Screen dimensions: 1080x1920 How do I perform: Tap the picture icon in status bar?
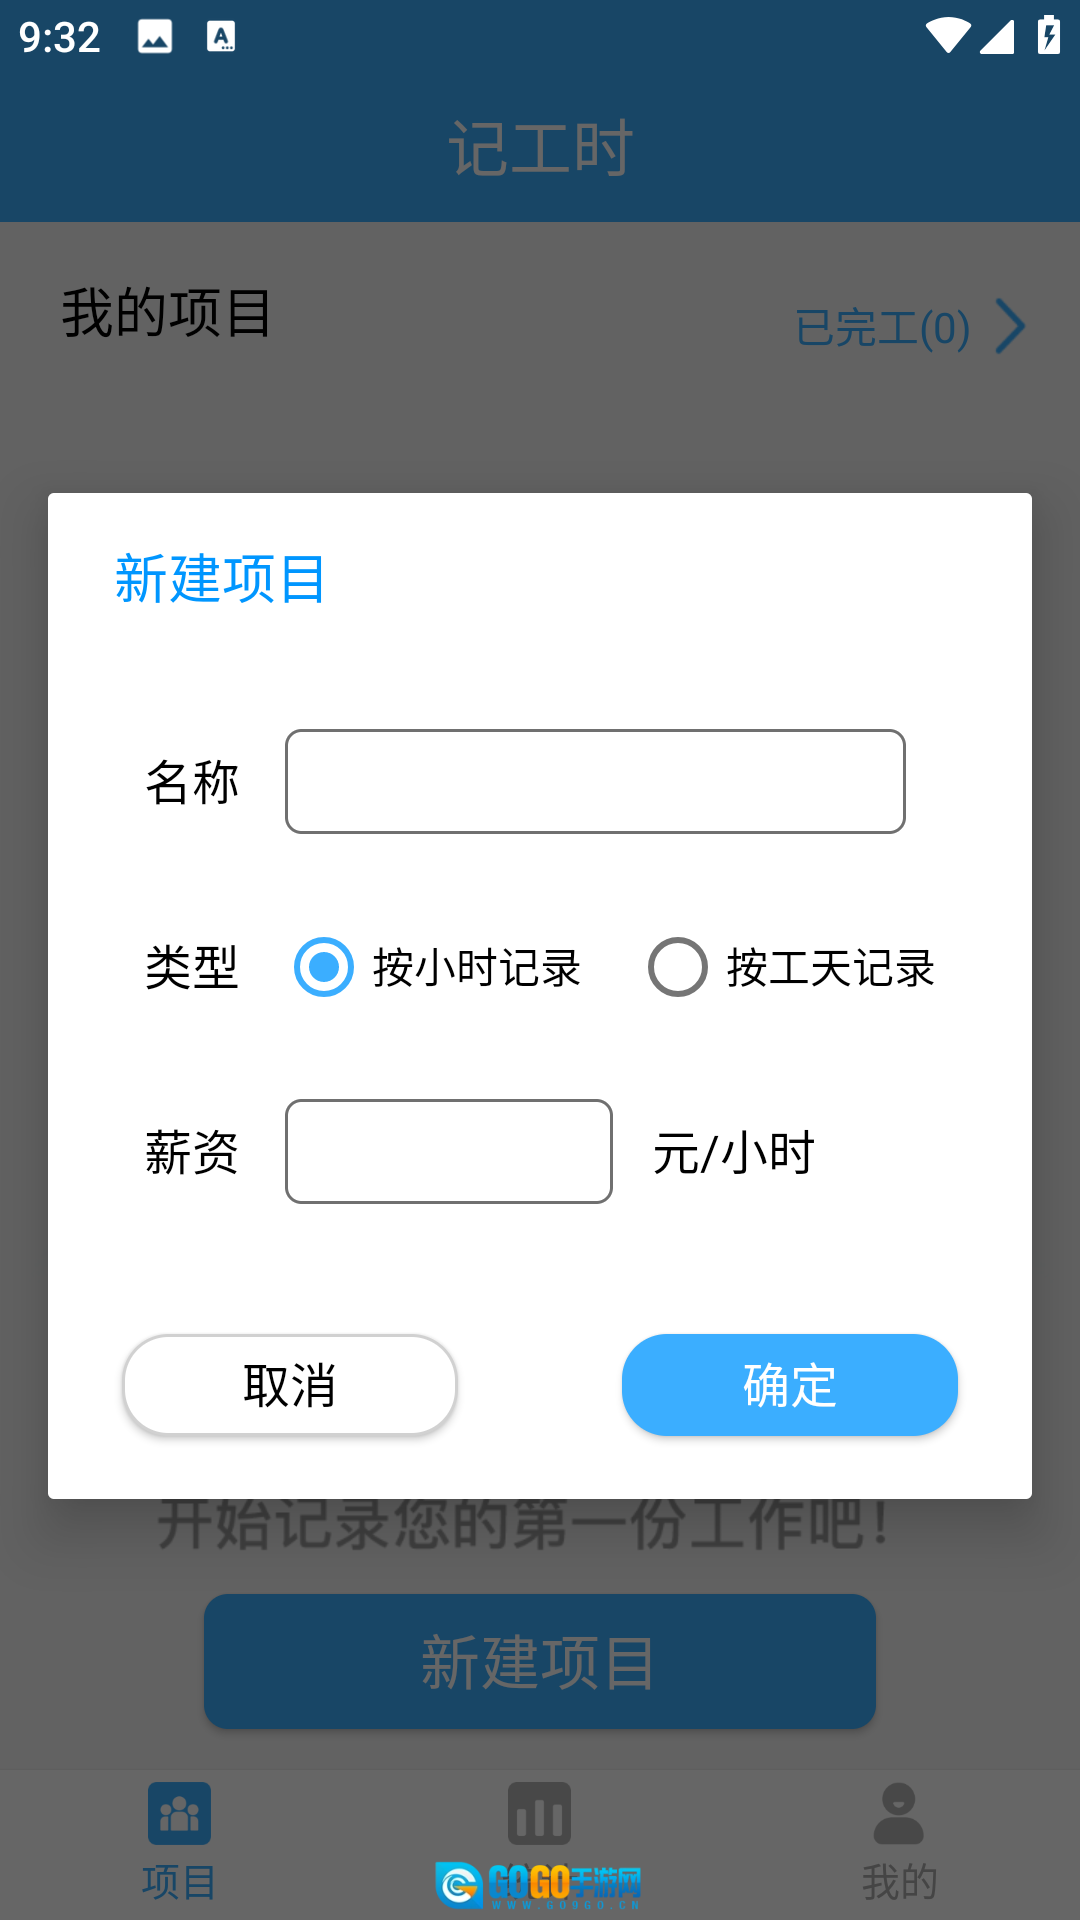[x=155, y=37]
